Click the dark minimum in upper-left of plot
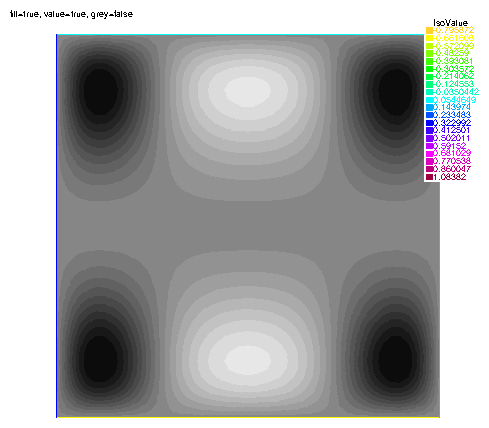The image size is (489, 428). 100,91
